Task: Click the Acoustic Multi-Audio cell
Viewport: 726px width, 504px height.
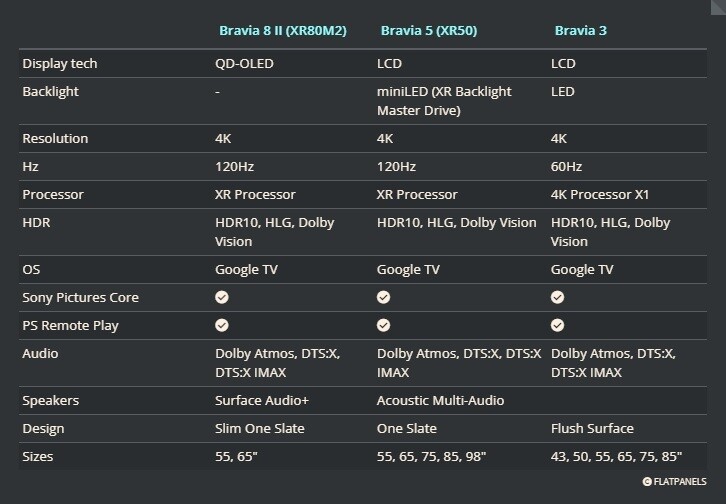Action: [440, 400]
